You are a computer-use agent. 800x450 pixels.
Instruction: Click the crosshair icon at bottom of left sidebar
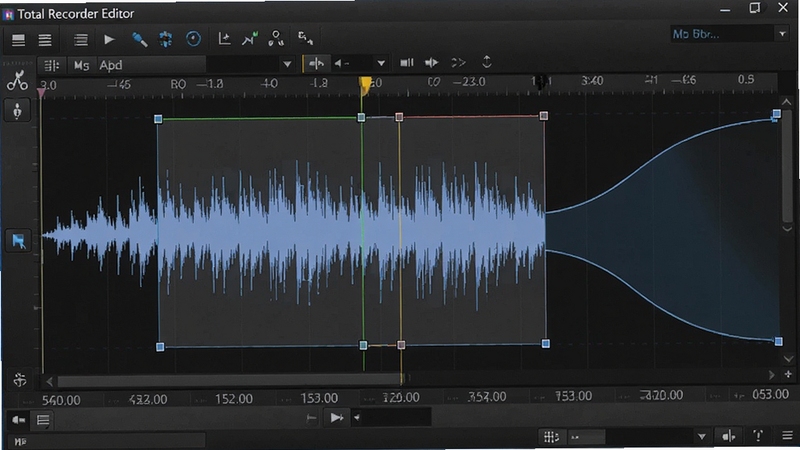tap(20, 380)
